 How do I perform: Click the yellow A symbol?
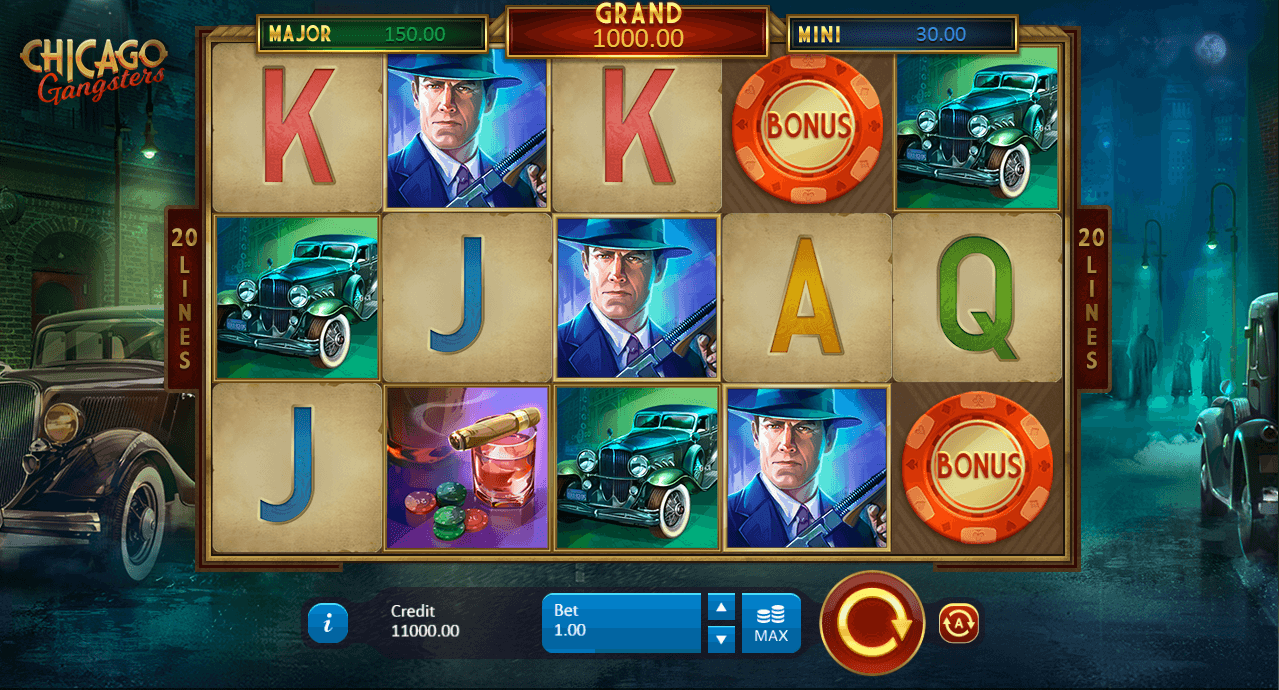(807, 298)
